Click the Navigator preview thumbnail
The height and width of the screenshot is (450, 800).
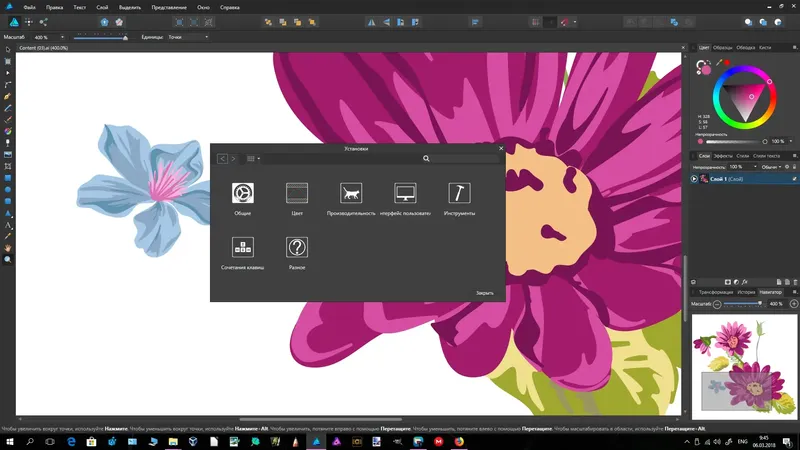point(744,366)
